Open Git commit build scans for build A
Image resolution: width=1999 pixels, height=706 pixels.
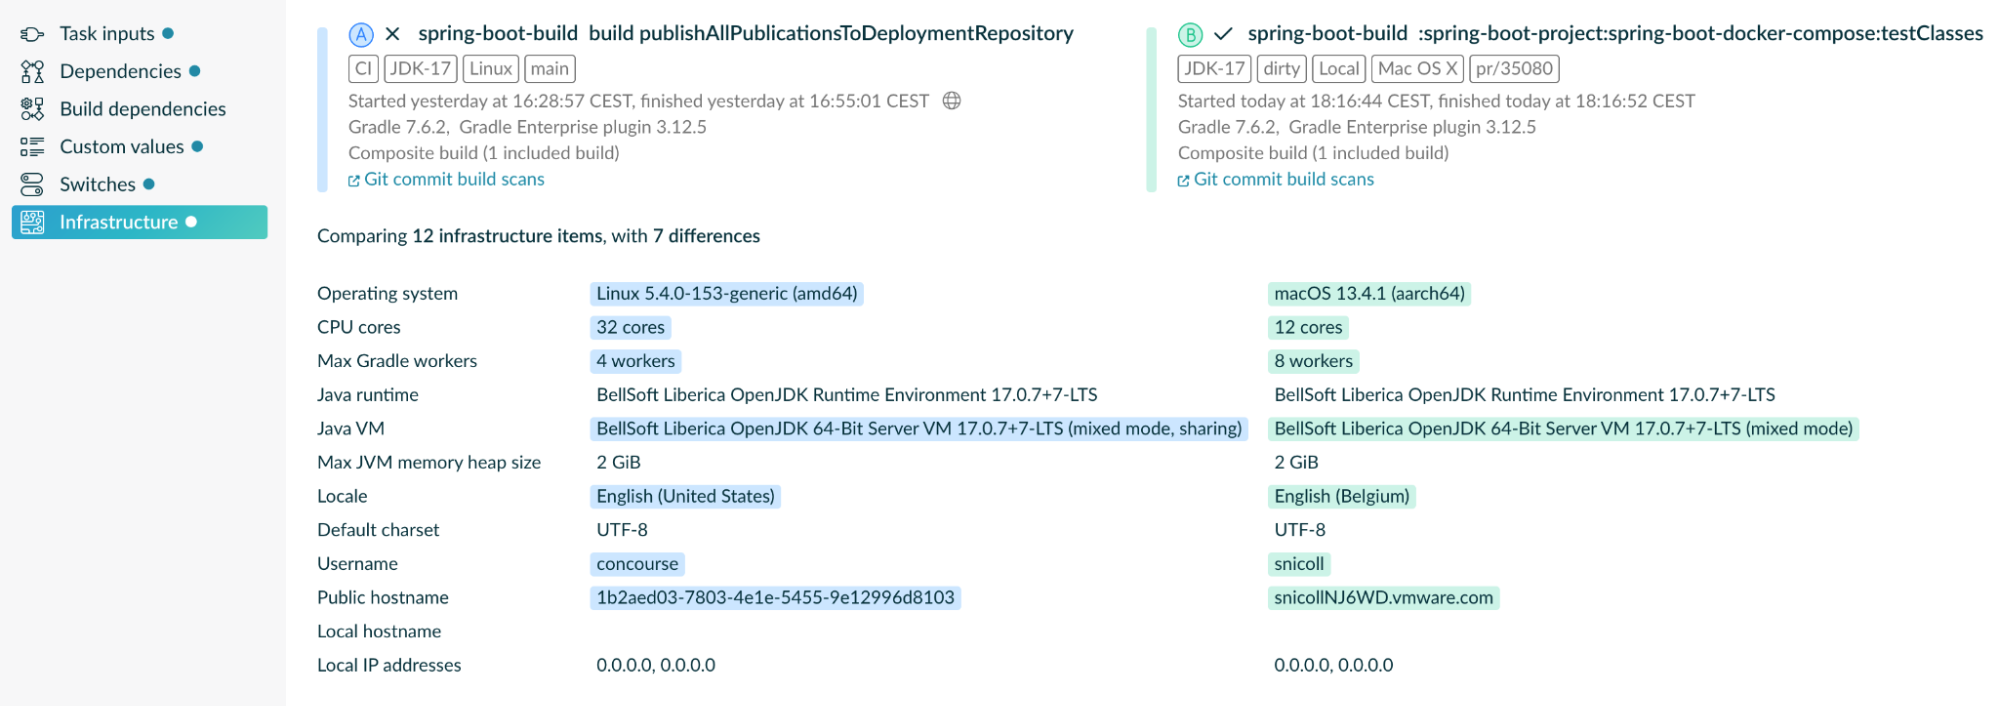[x=453, y=180]
